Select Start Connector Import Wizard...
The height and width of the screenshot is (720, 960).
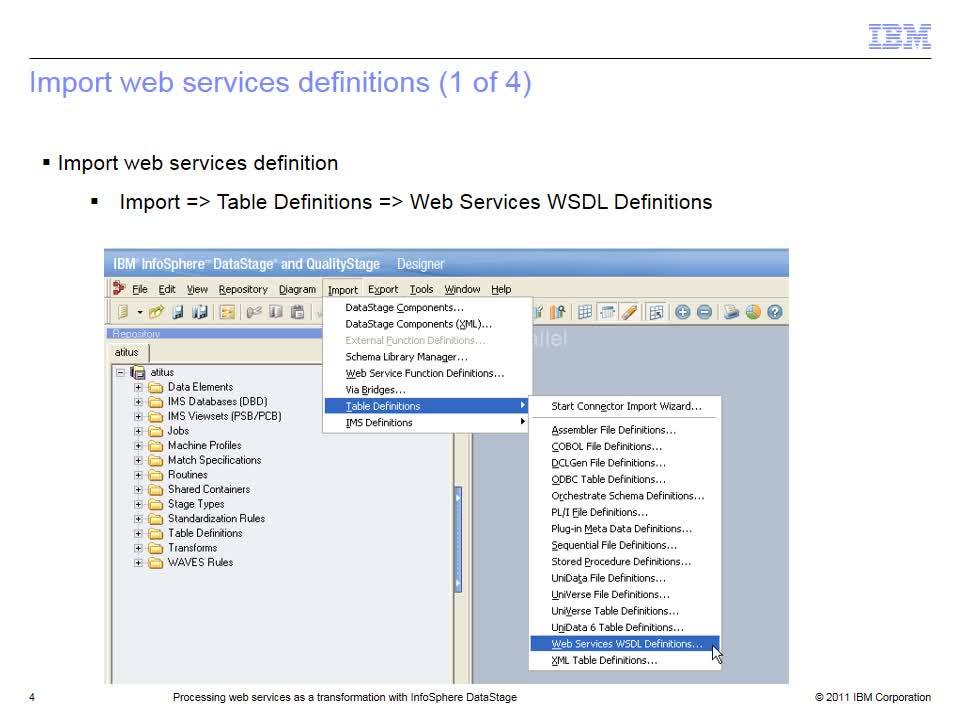(x=625, y=407)
